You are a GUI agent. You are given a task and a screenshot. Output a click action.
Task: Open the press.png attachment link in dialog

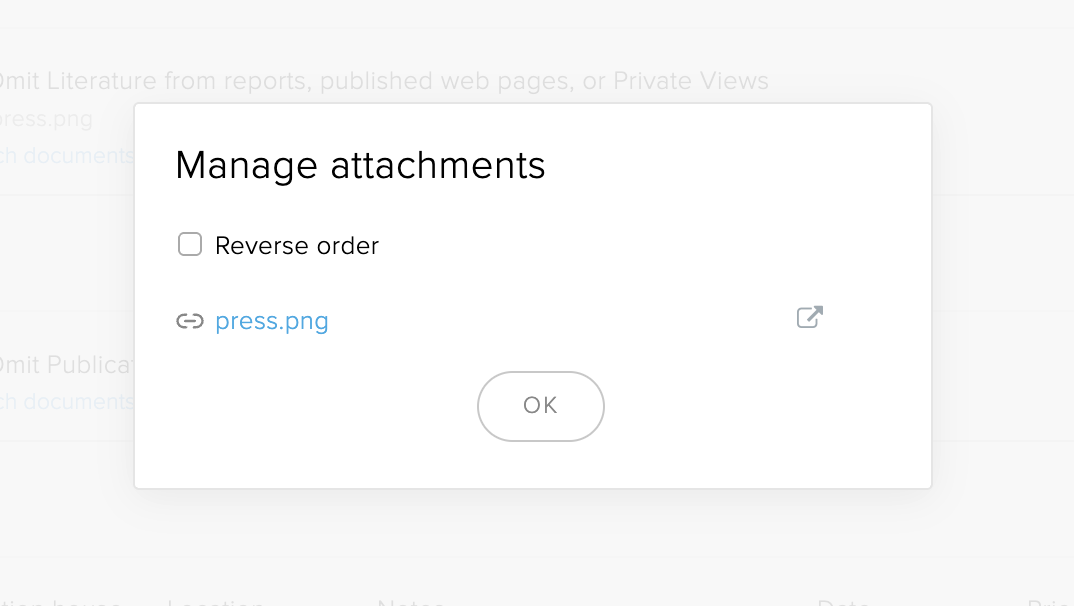coord(272,321)
